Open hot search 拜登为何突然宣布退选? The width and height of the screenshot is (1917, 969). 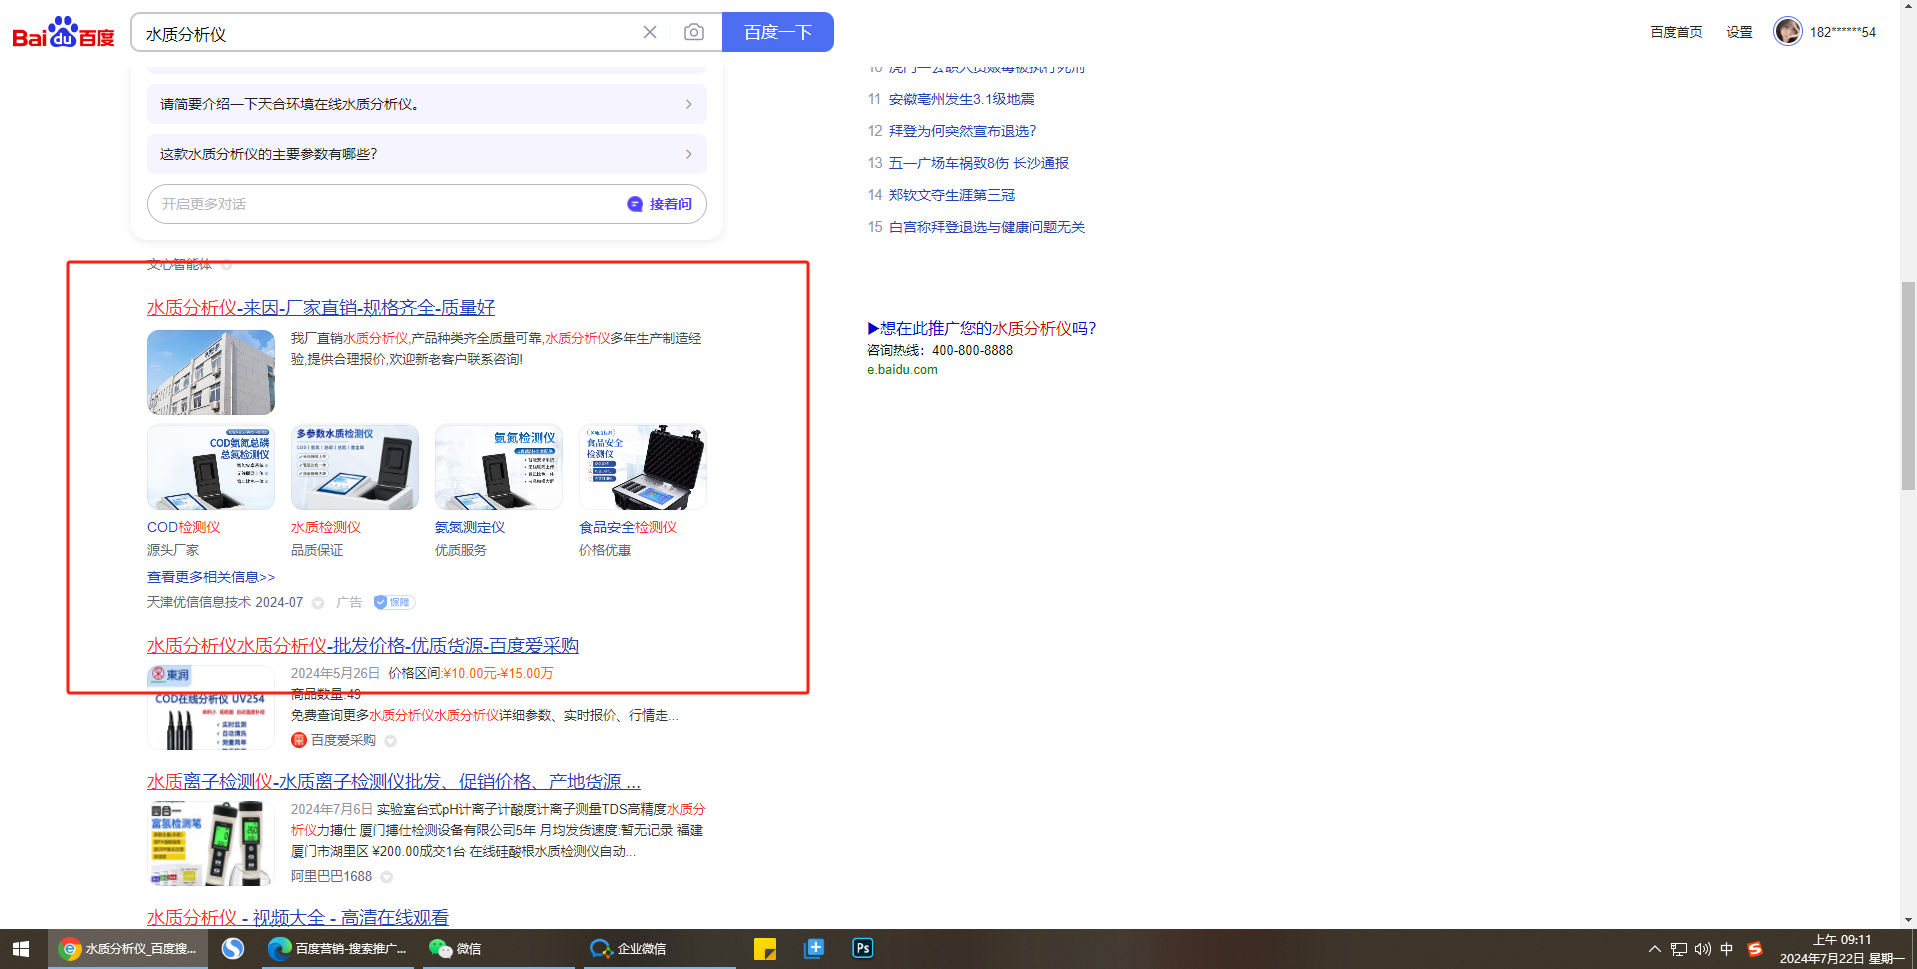[x=962, y=131]
